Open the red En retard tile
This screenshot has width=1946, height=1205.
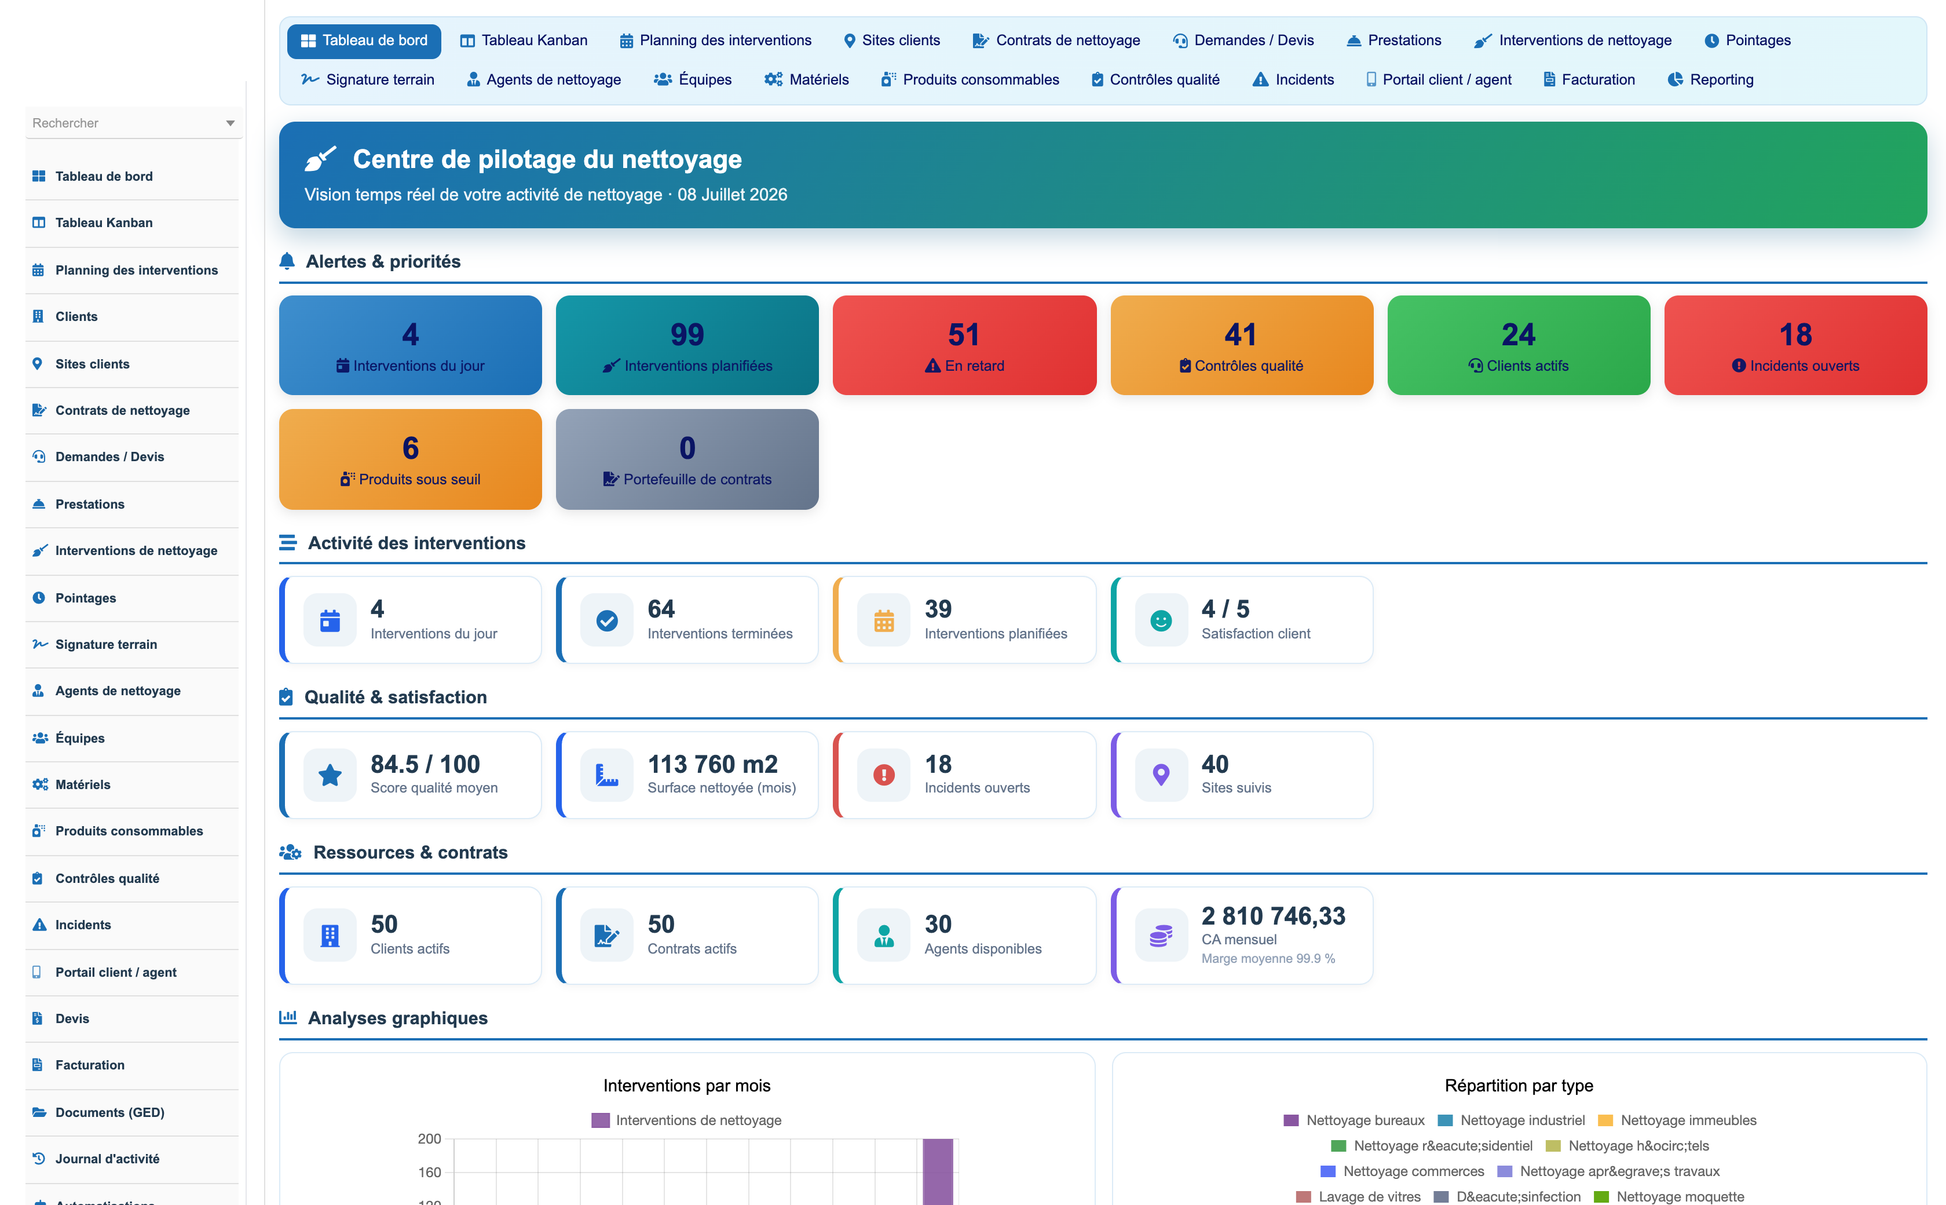[964, 345]
